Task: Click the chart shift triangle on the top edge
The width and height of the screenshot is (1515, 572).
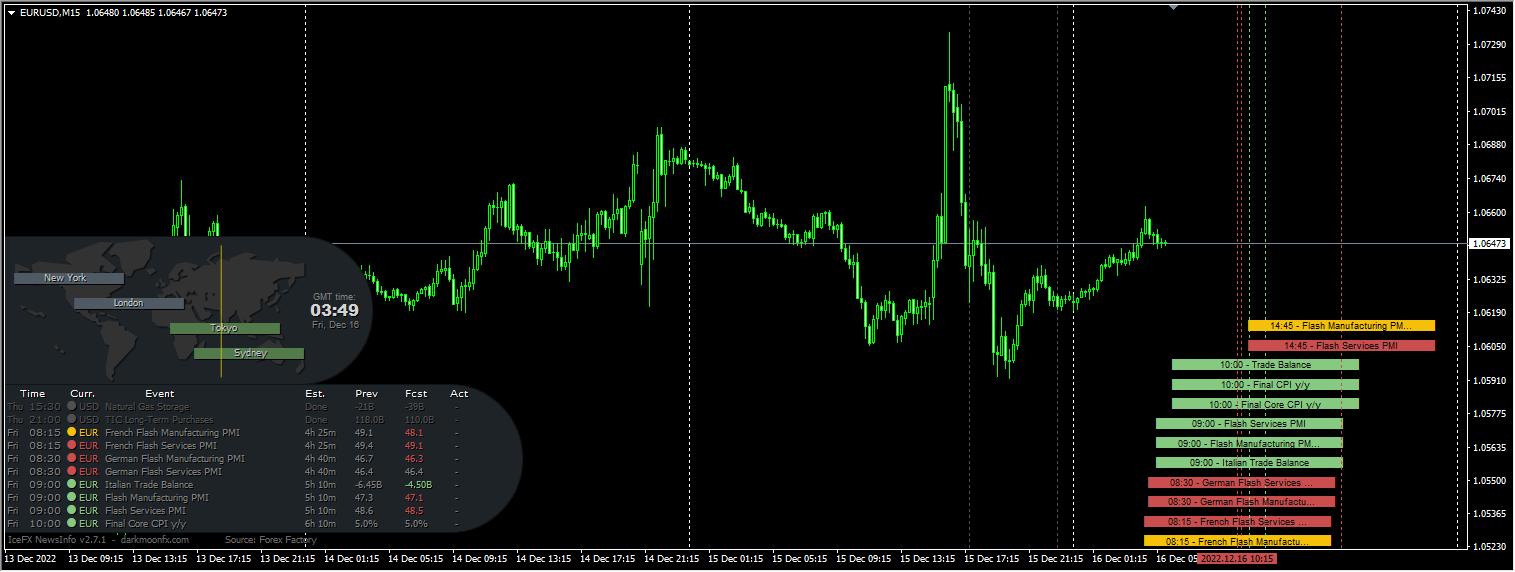Action: [x=1174, y=7]
